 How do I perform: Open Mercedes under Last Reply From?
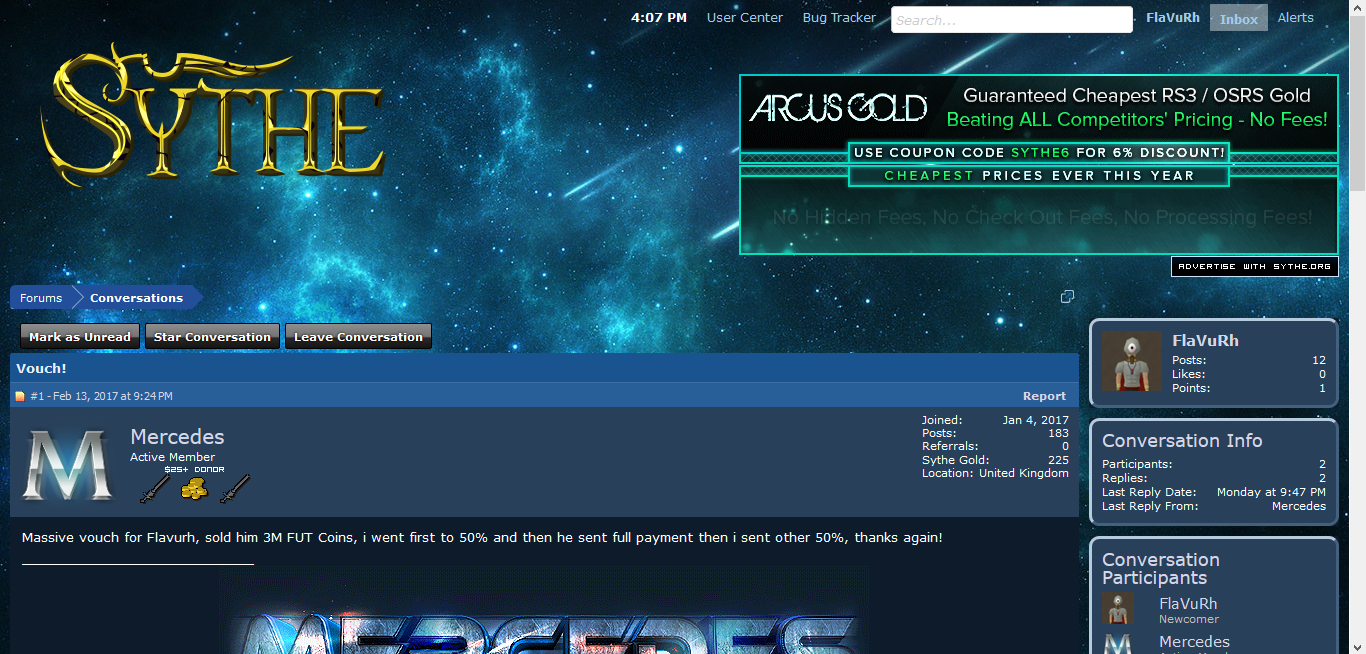point(1299,506)
